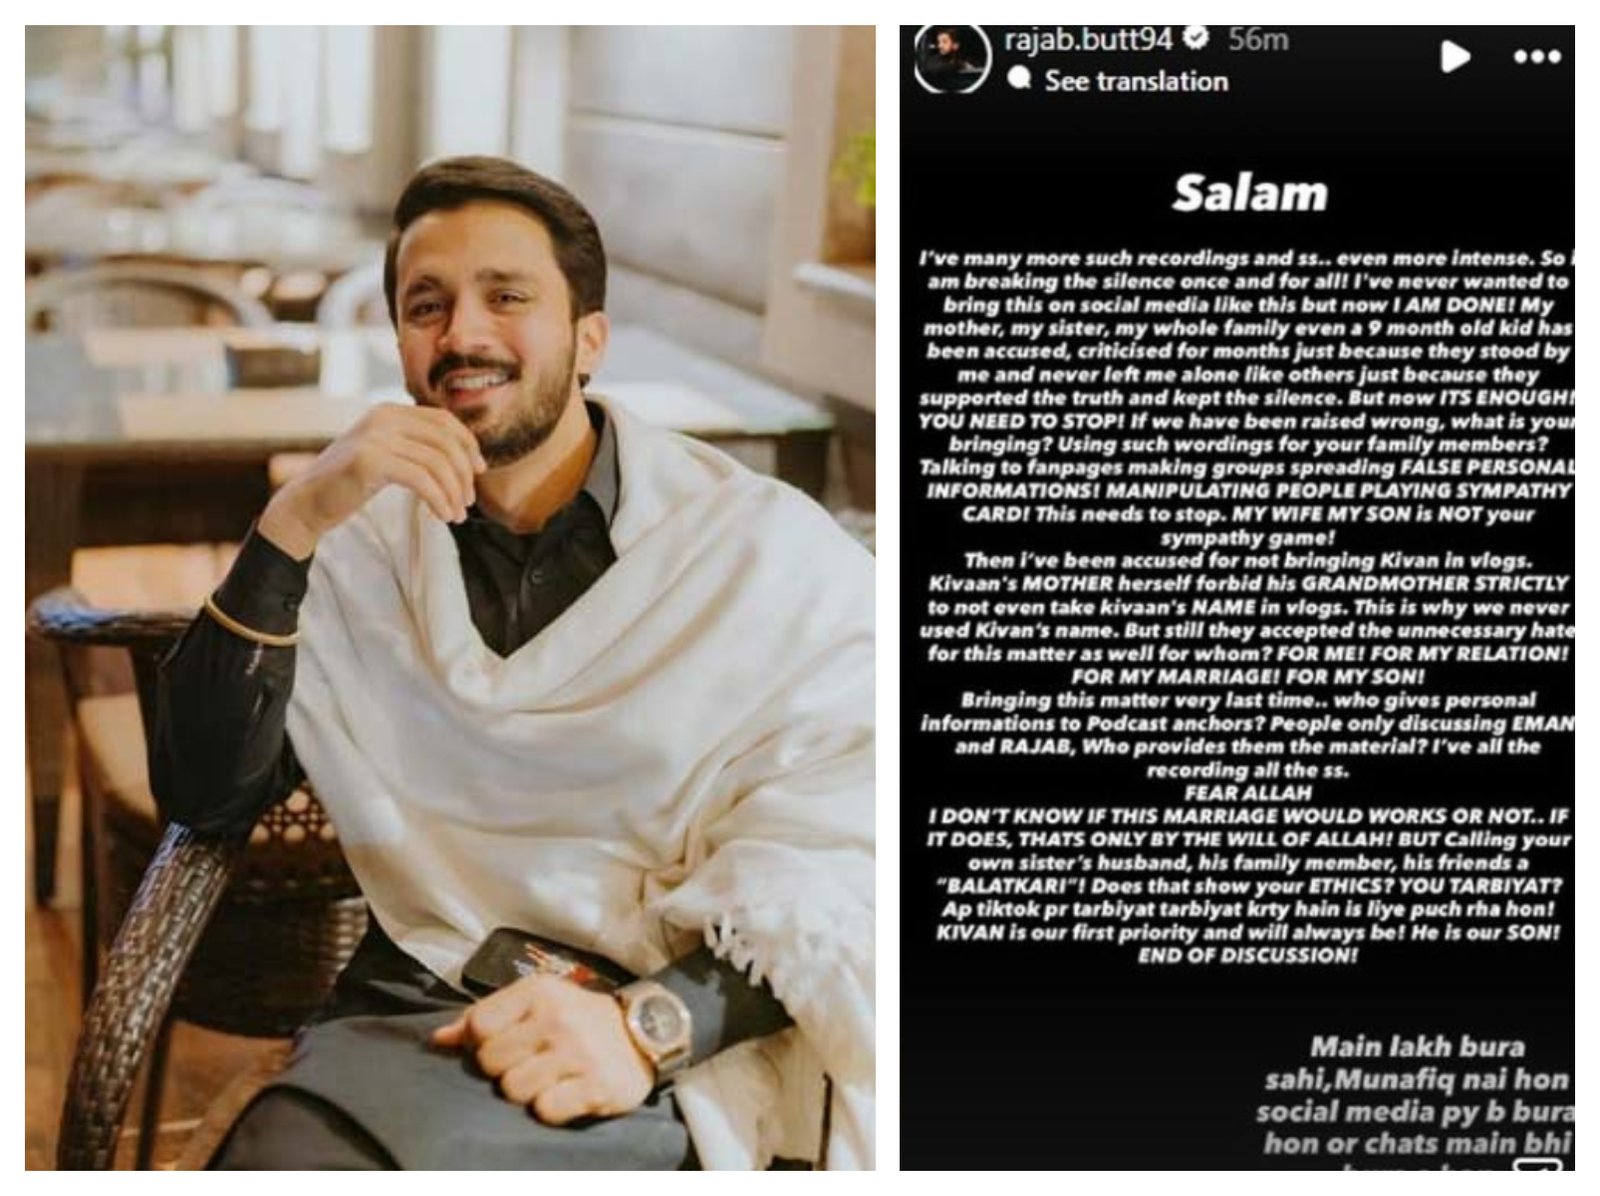Click the speech bubble translation icon
The image size is (1600, 1196).
point(1019,79)
